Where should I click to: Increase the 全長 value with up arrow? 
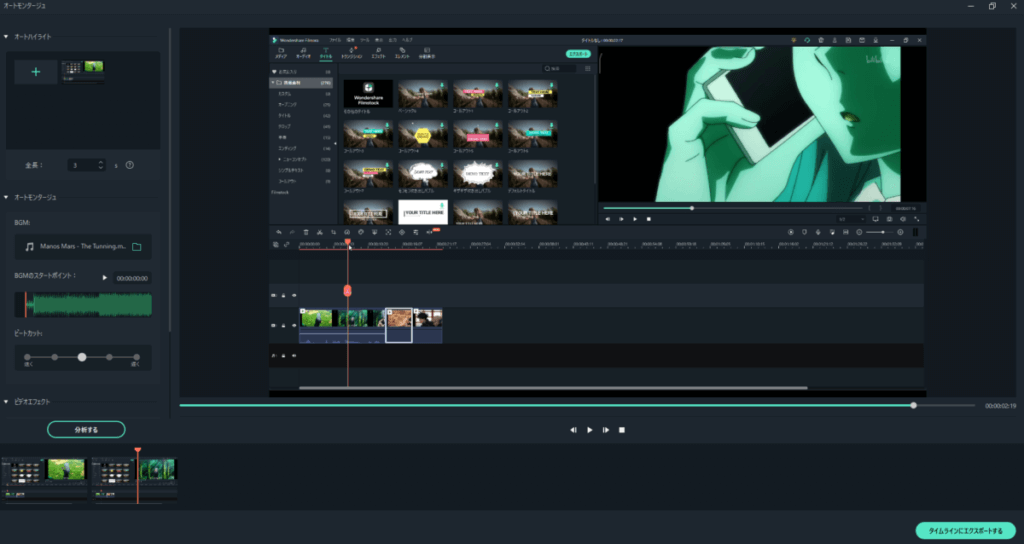101,162
